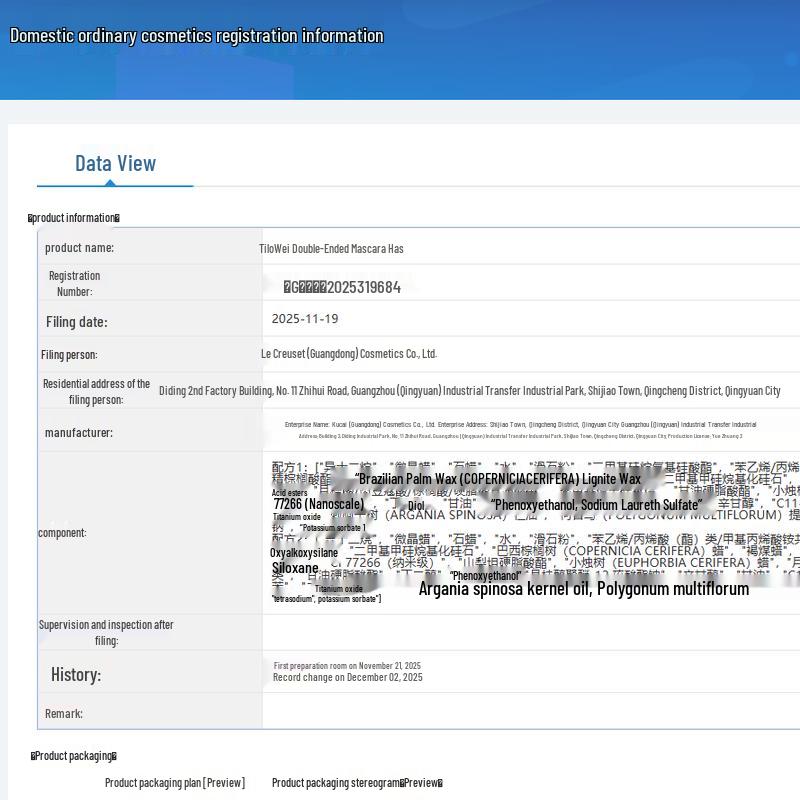Screen dimensions: 800x800
Task: Select the product name 'TiloWei Double-Ended Mascara Has'
Action: [x=331, y=248]
